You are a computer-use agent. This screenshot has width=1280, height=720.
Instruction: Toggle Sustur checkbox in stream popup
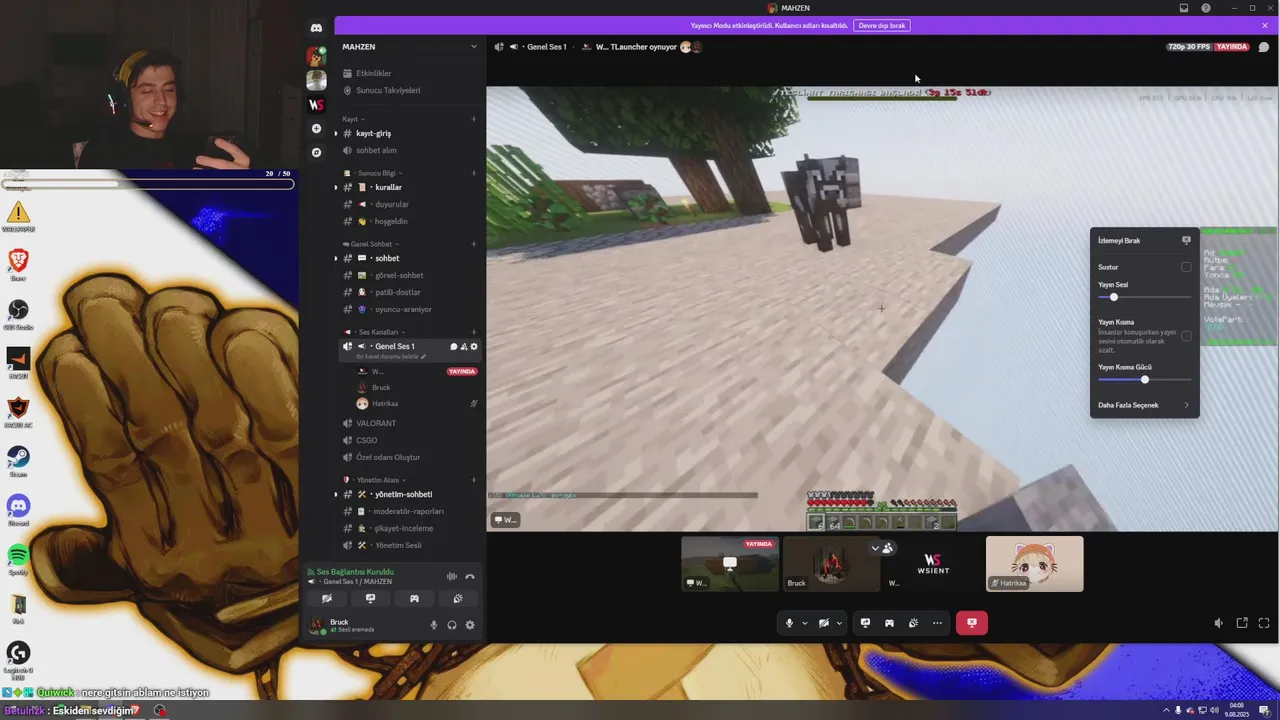pos(1186,267)
